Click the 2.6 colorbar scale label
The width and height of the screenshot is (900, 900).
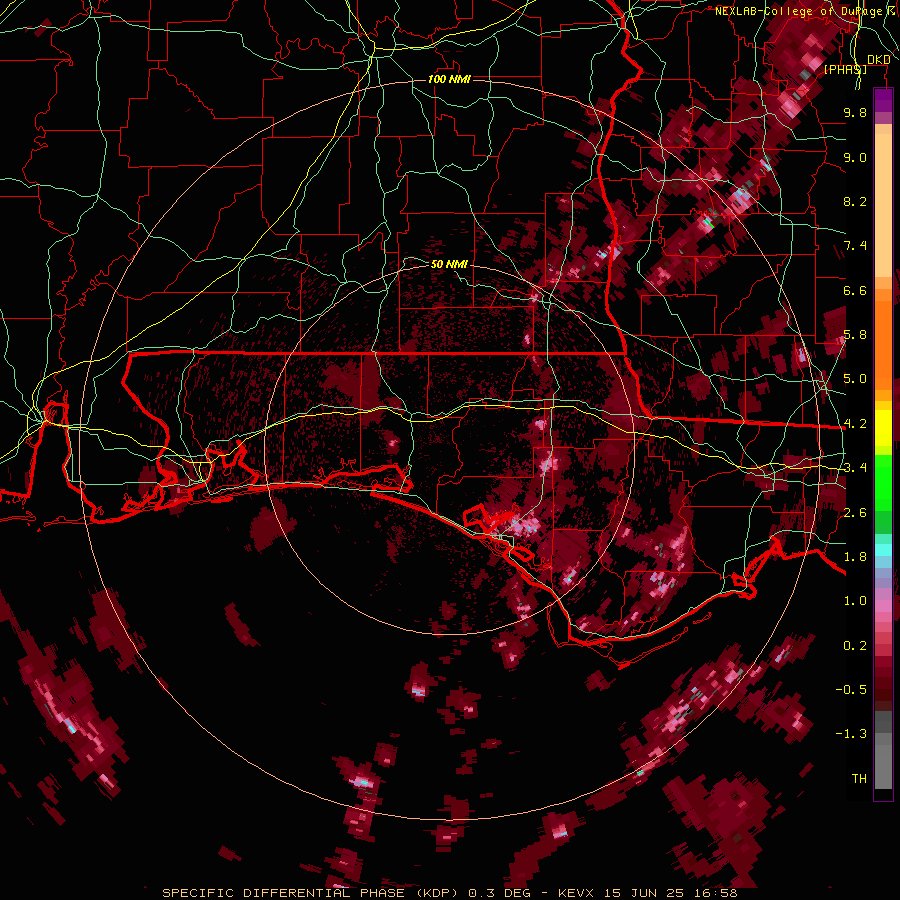tap(855, 513)
